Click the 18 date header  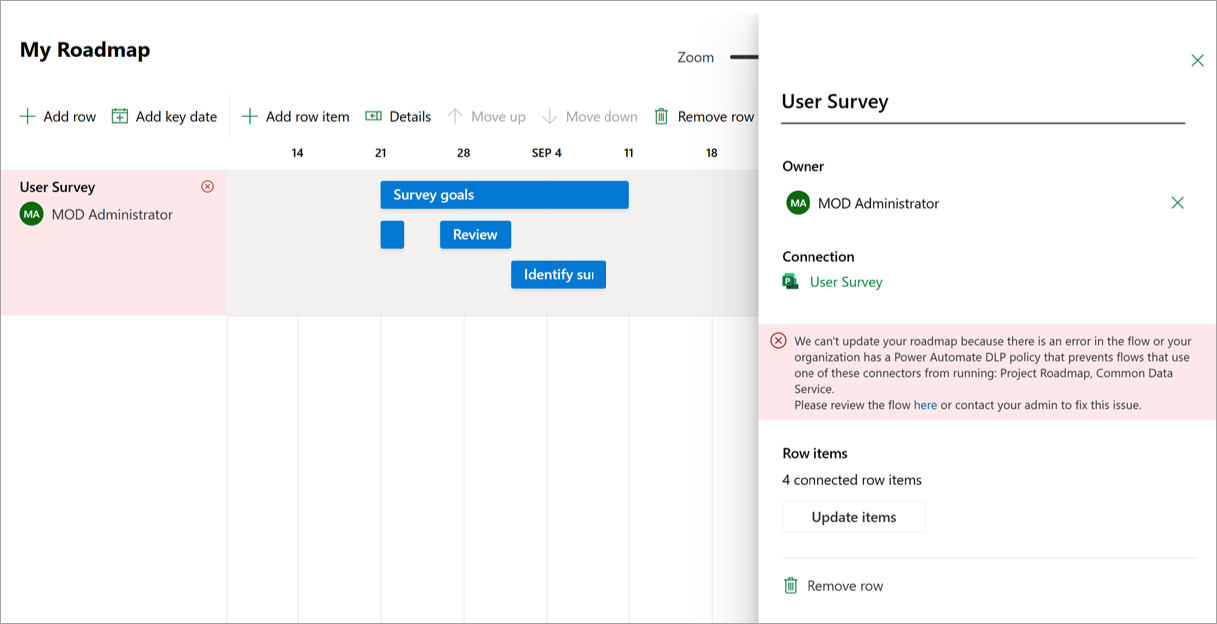tap(712, 153)
